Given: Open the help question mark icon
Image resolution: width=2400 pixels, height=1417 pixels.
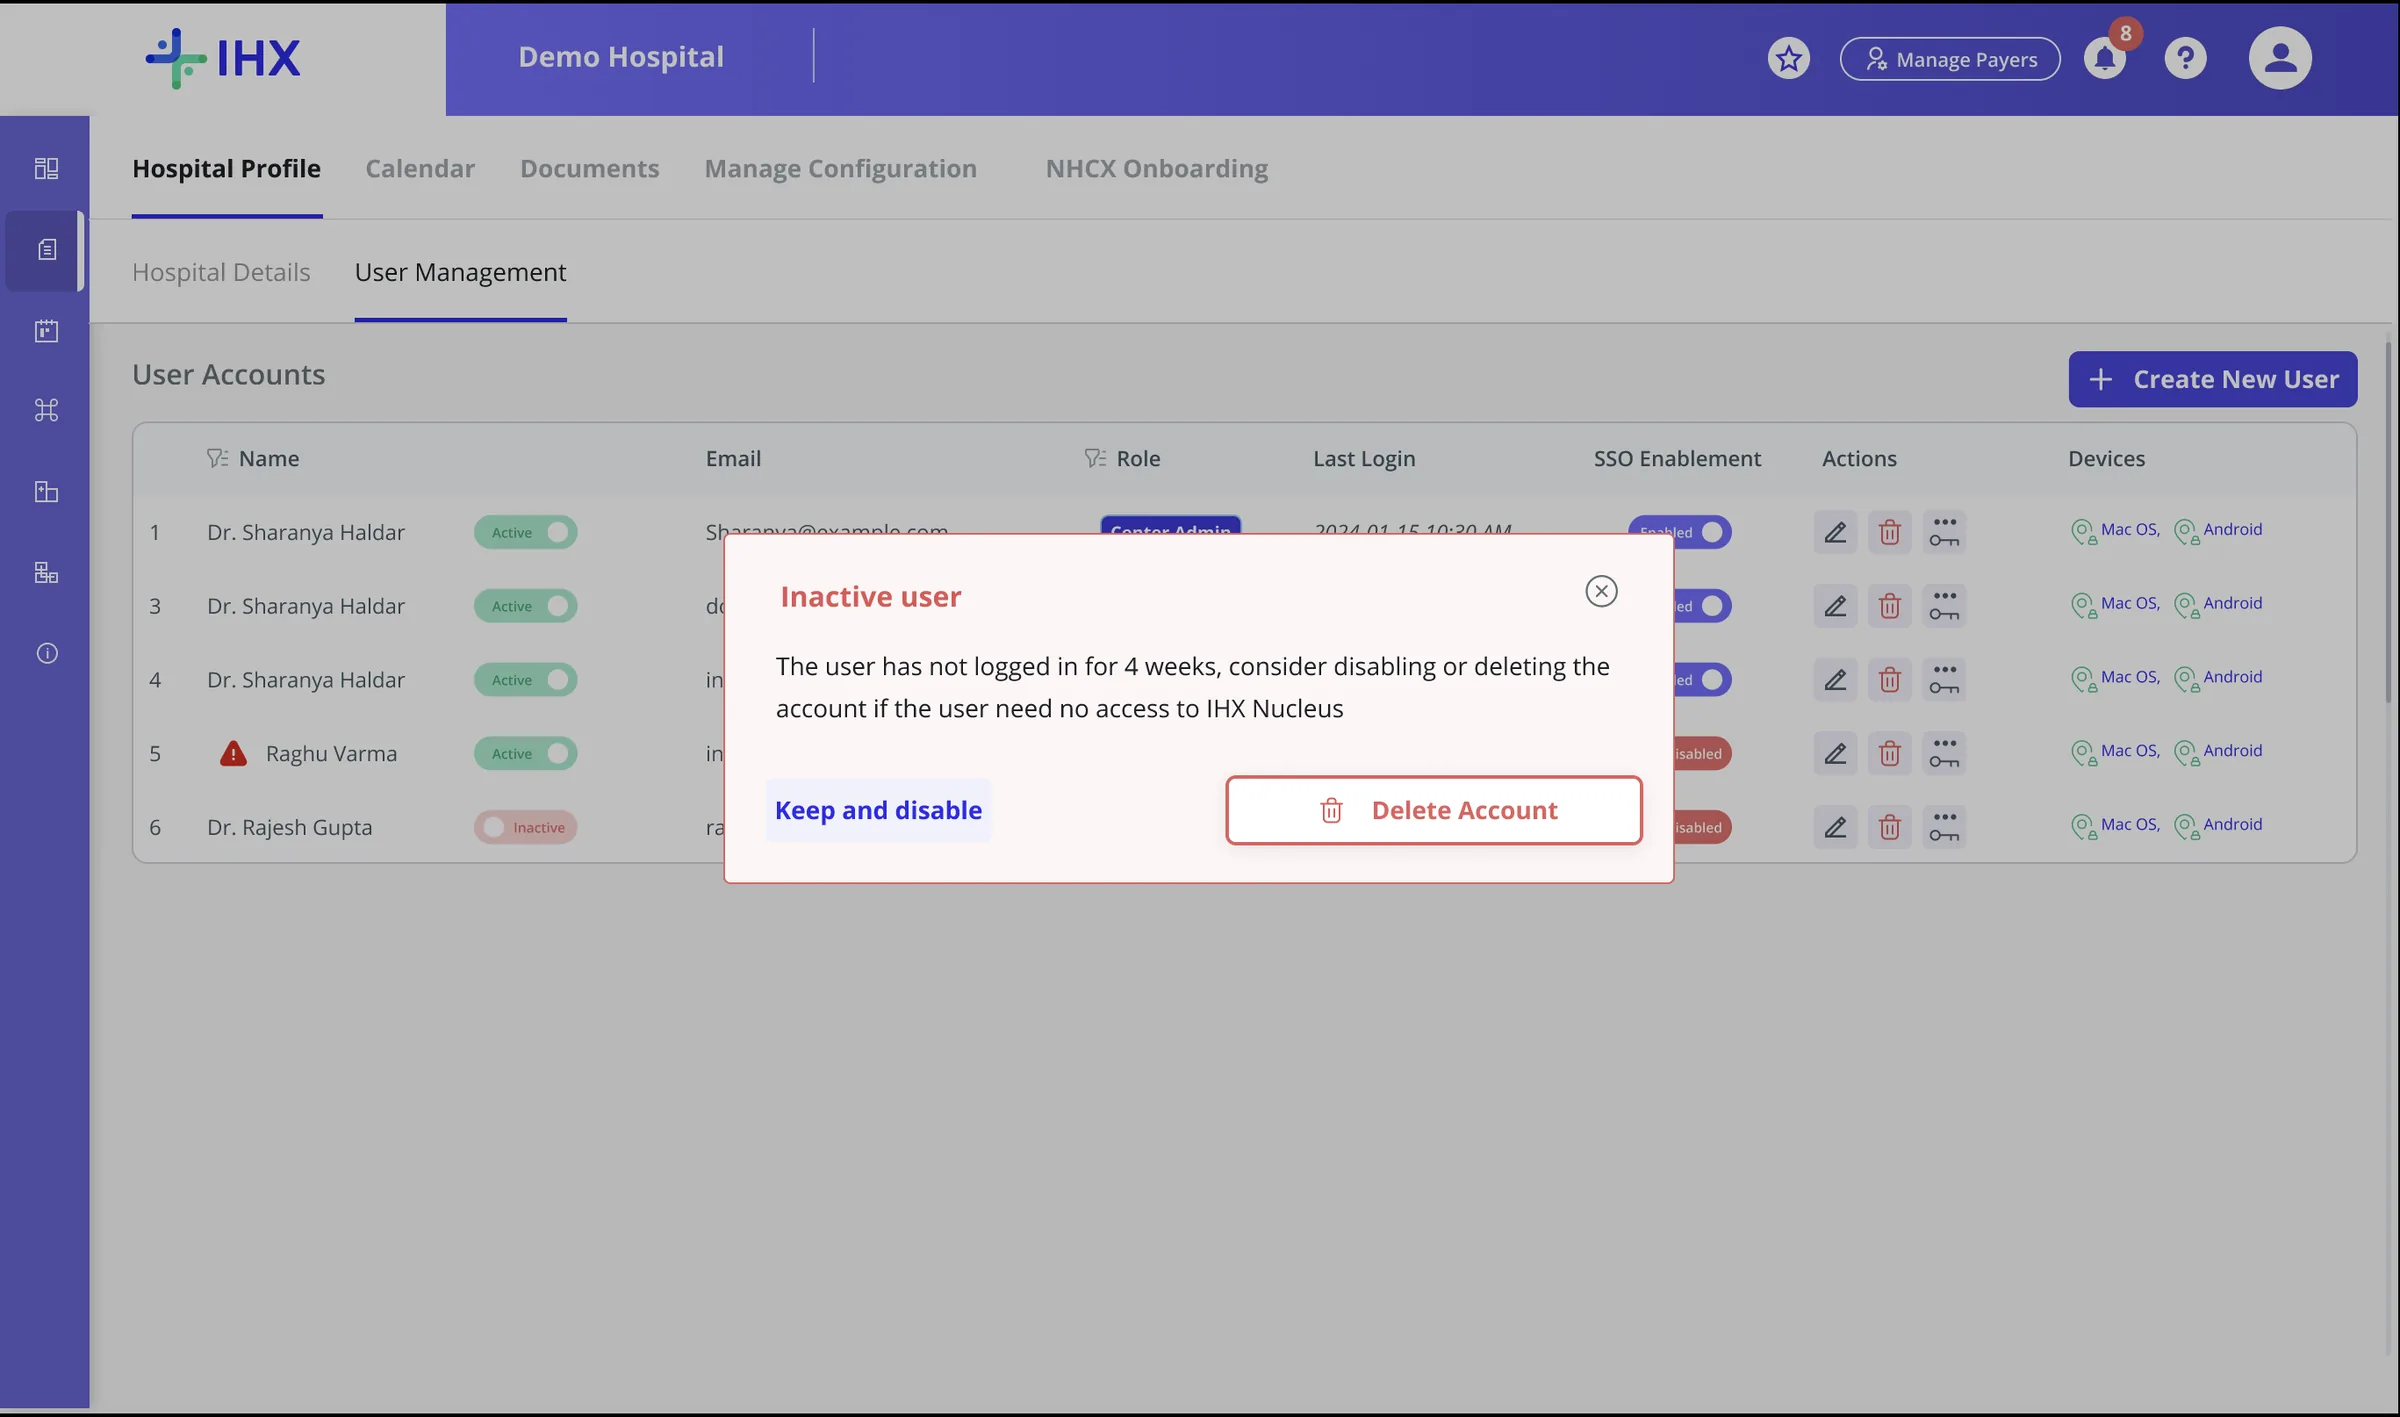Looking at the screenshot, I should click(2185, 58).
